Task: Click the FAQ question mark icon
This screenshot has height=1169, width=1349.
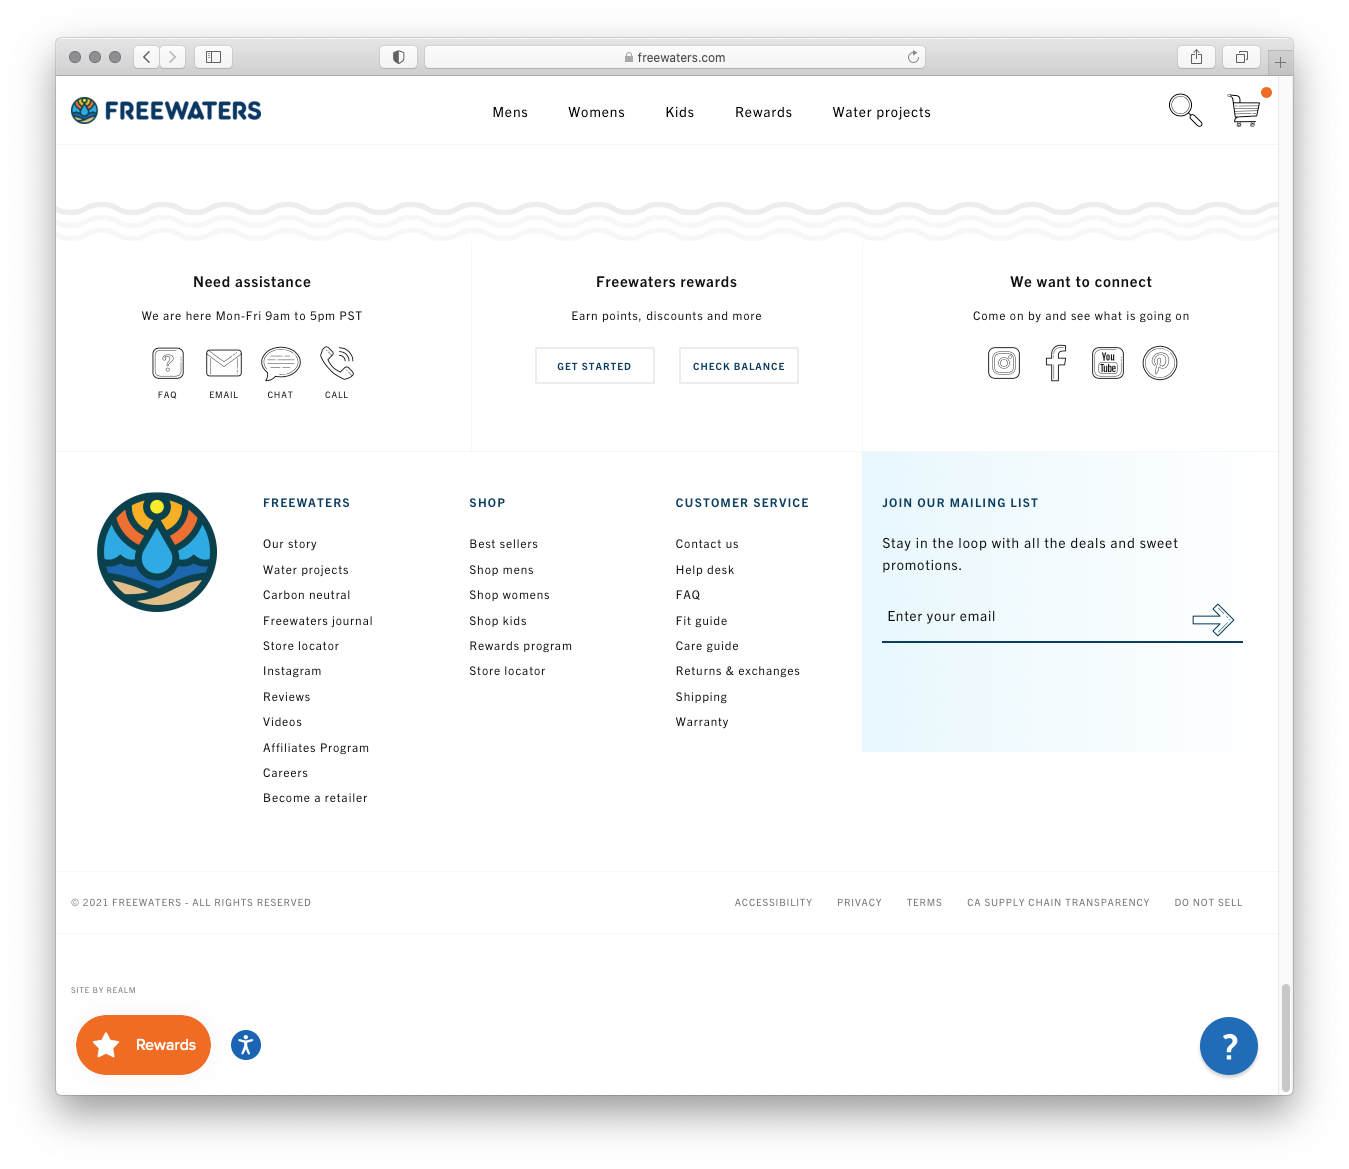Action: point(168,363)
